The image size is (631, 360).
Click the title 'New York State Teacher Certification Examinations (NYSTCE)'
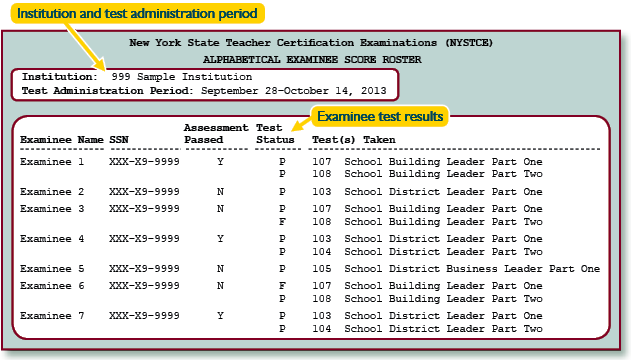click(x=311, y=43)
